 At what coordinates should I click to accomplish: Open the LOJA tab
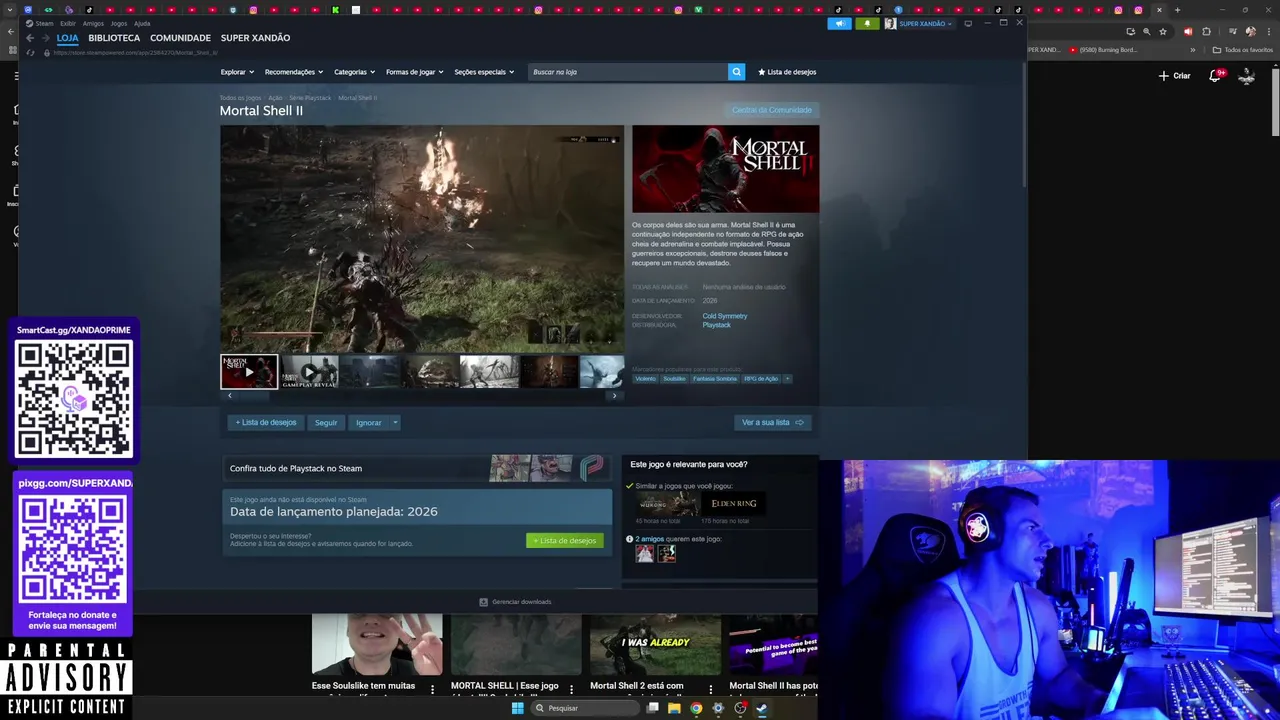67,38
